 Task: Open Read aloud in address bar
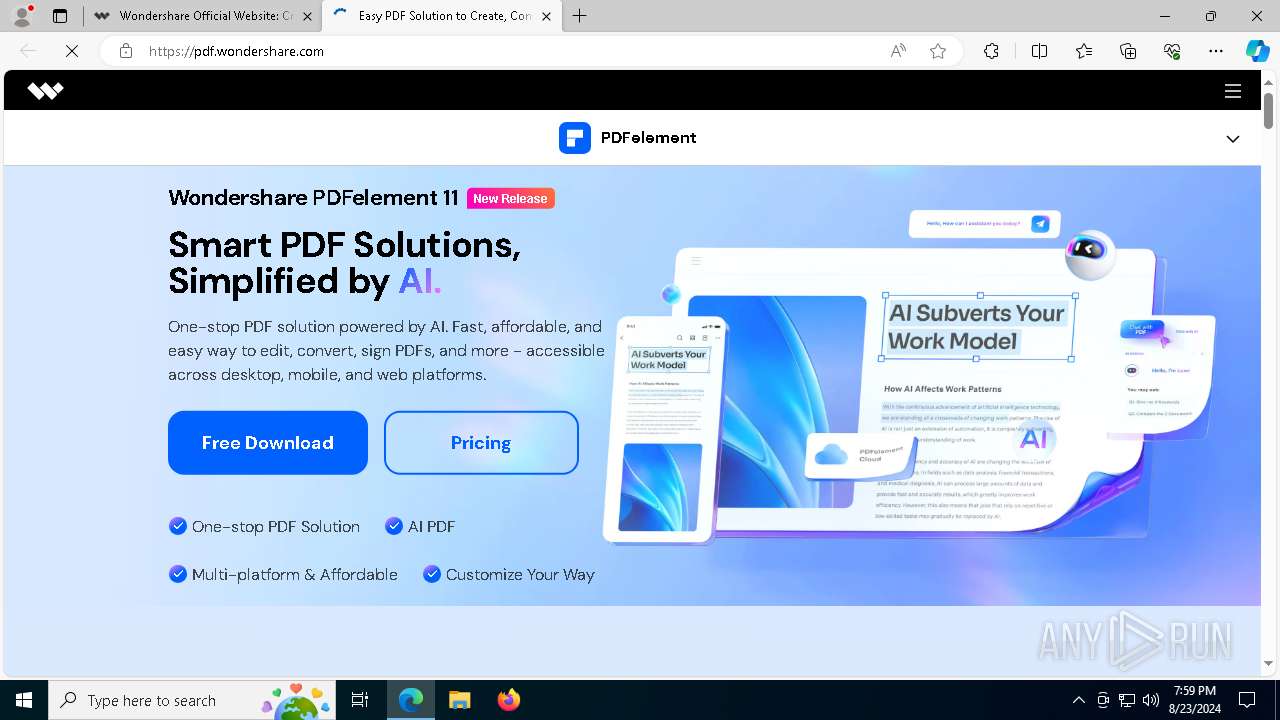coord(898,51)
